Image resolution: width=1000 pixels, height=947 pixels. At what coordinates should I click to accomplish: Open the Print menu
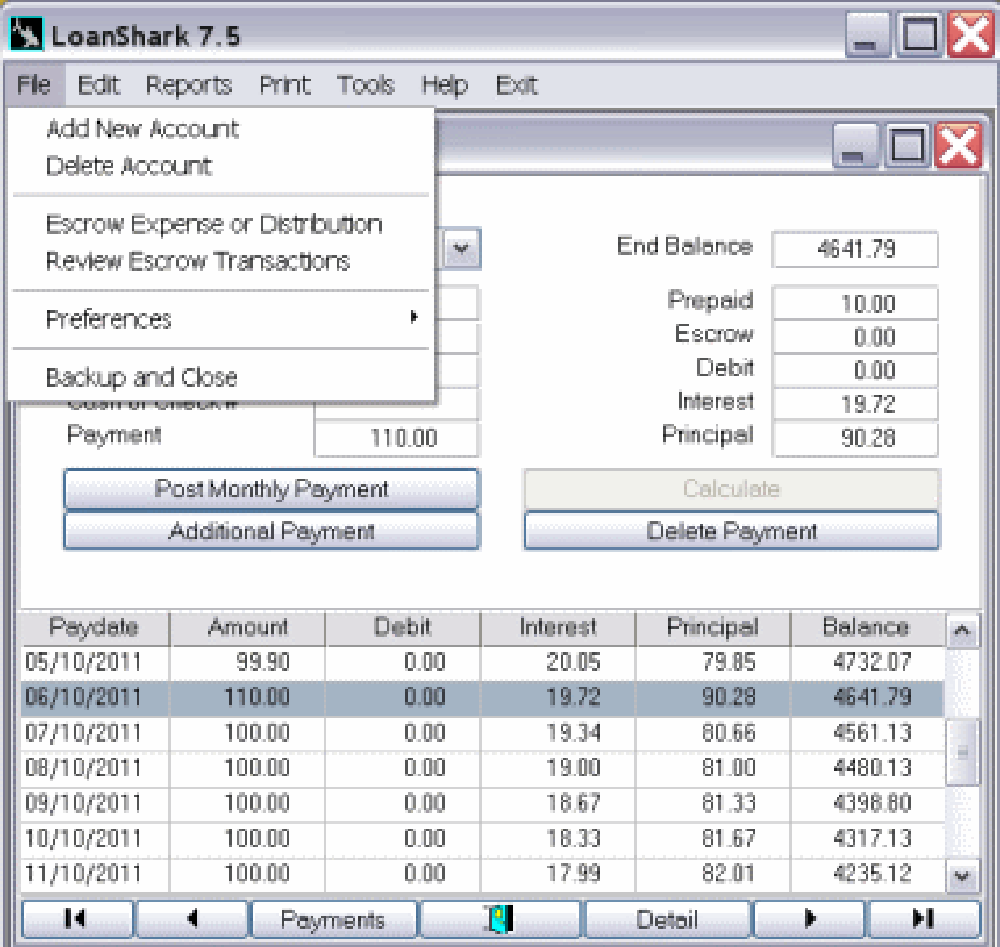tap(285, 85)
